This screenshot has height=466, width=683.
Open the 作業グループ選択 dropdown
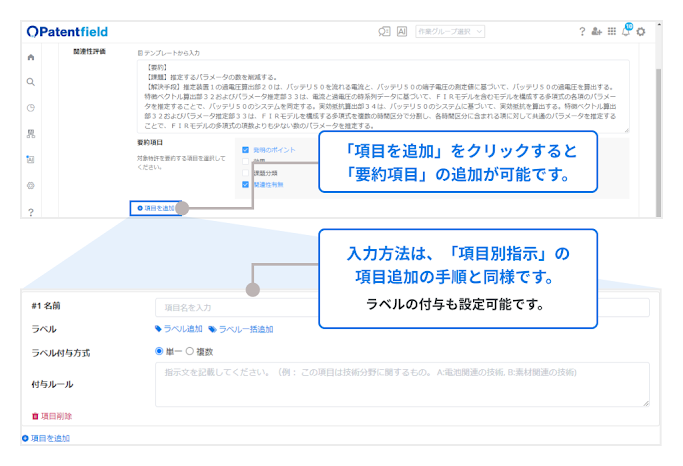[450, 32]
